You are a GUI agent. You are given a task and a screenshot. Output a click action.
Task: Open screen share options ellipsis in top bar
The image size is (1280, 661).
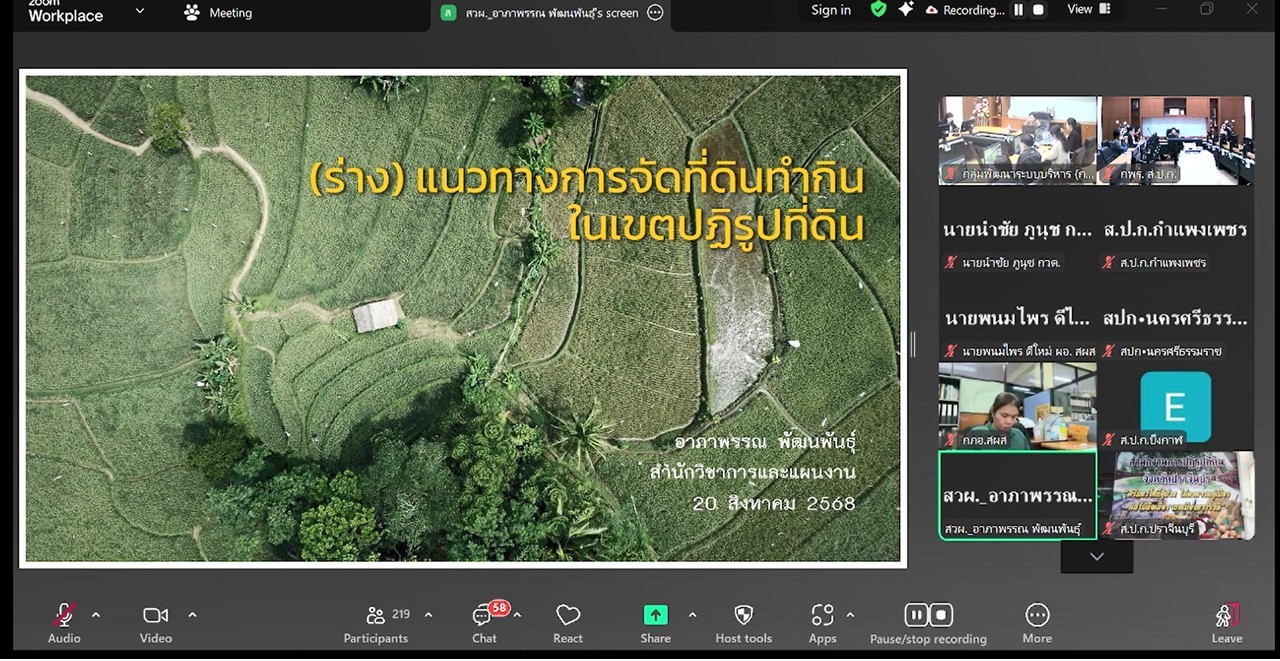pos(655,13)
